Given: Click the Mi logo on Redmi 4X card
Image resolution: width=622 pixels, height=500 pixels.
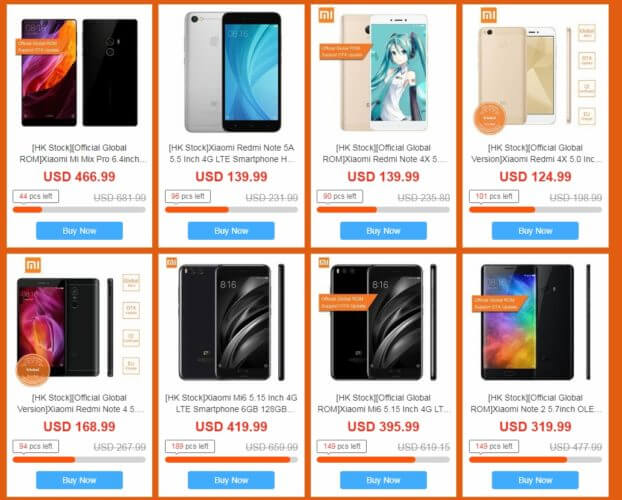Looking at the screenshot, I should [488, 15].
